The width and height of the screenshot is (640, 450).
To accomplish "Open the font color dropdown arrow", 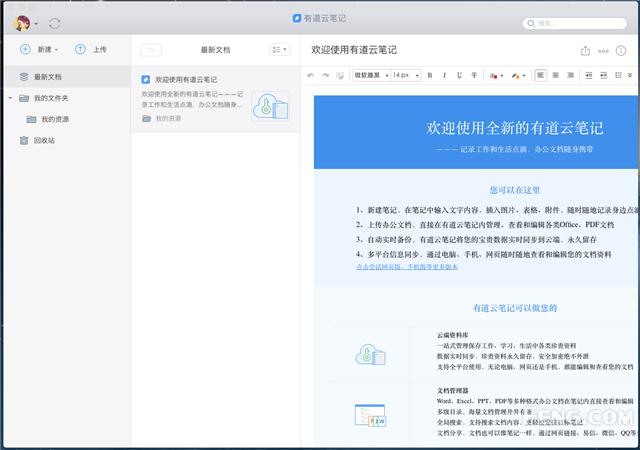I will (502, 76).
